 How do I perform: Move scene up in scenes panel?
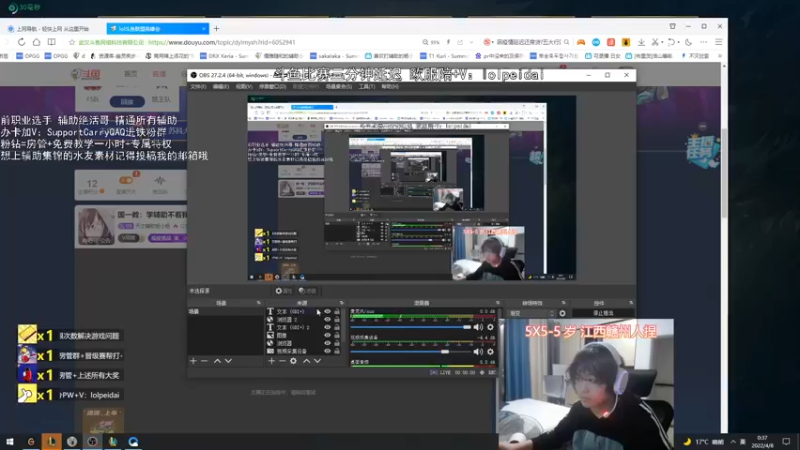click(217, 361)
